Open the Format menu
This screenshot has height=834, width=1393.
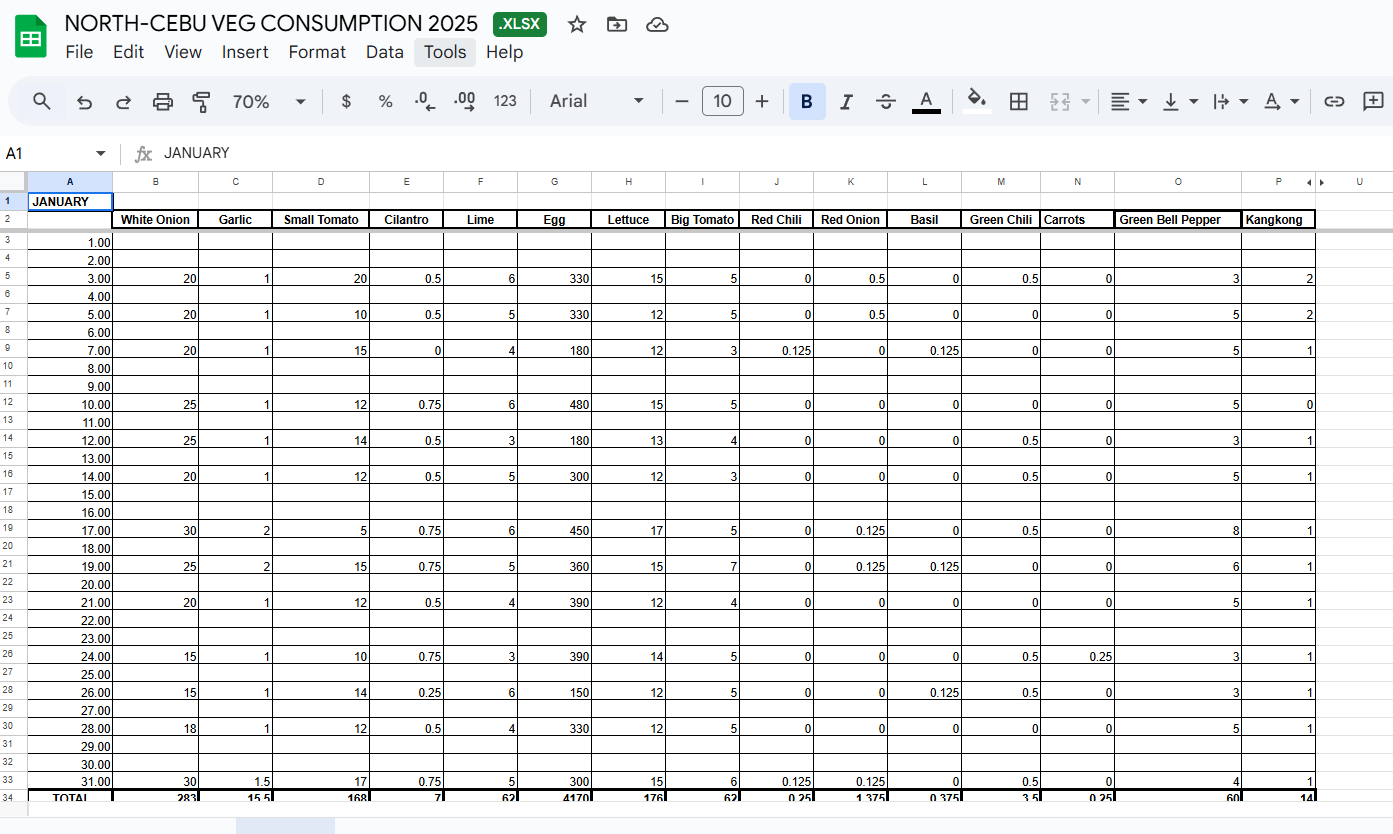pos(317,52)
